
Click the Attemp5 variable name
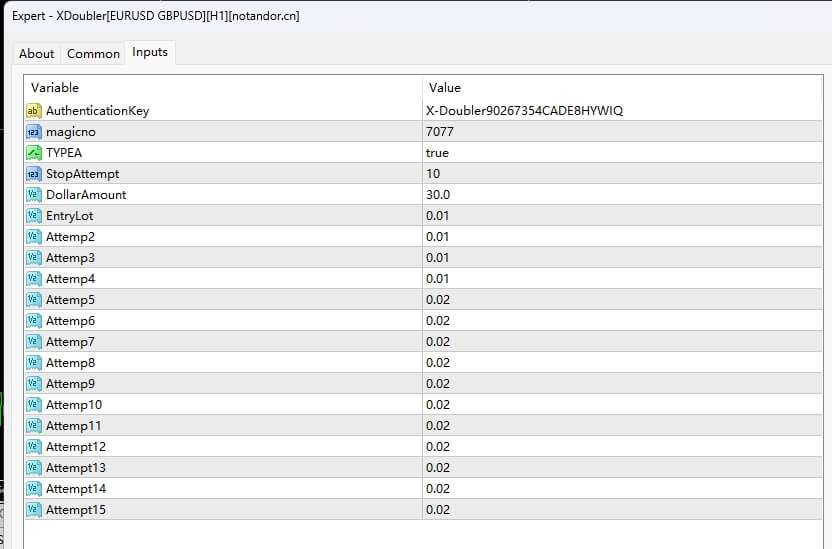(x=71, y=300)
